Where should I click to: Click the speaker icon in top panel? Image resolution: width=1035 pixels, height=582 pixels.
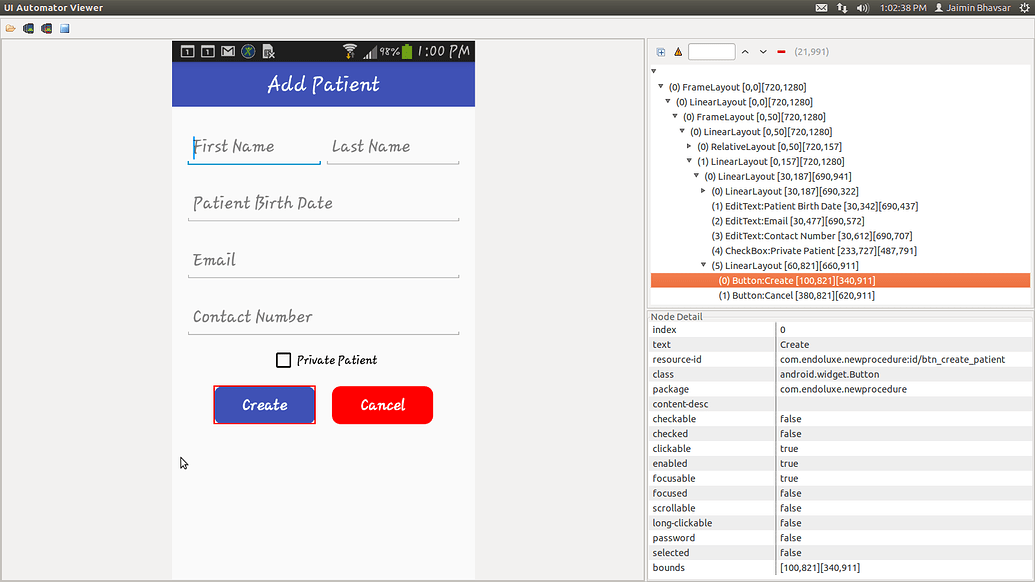tap(862, 7)
